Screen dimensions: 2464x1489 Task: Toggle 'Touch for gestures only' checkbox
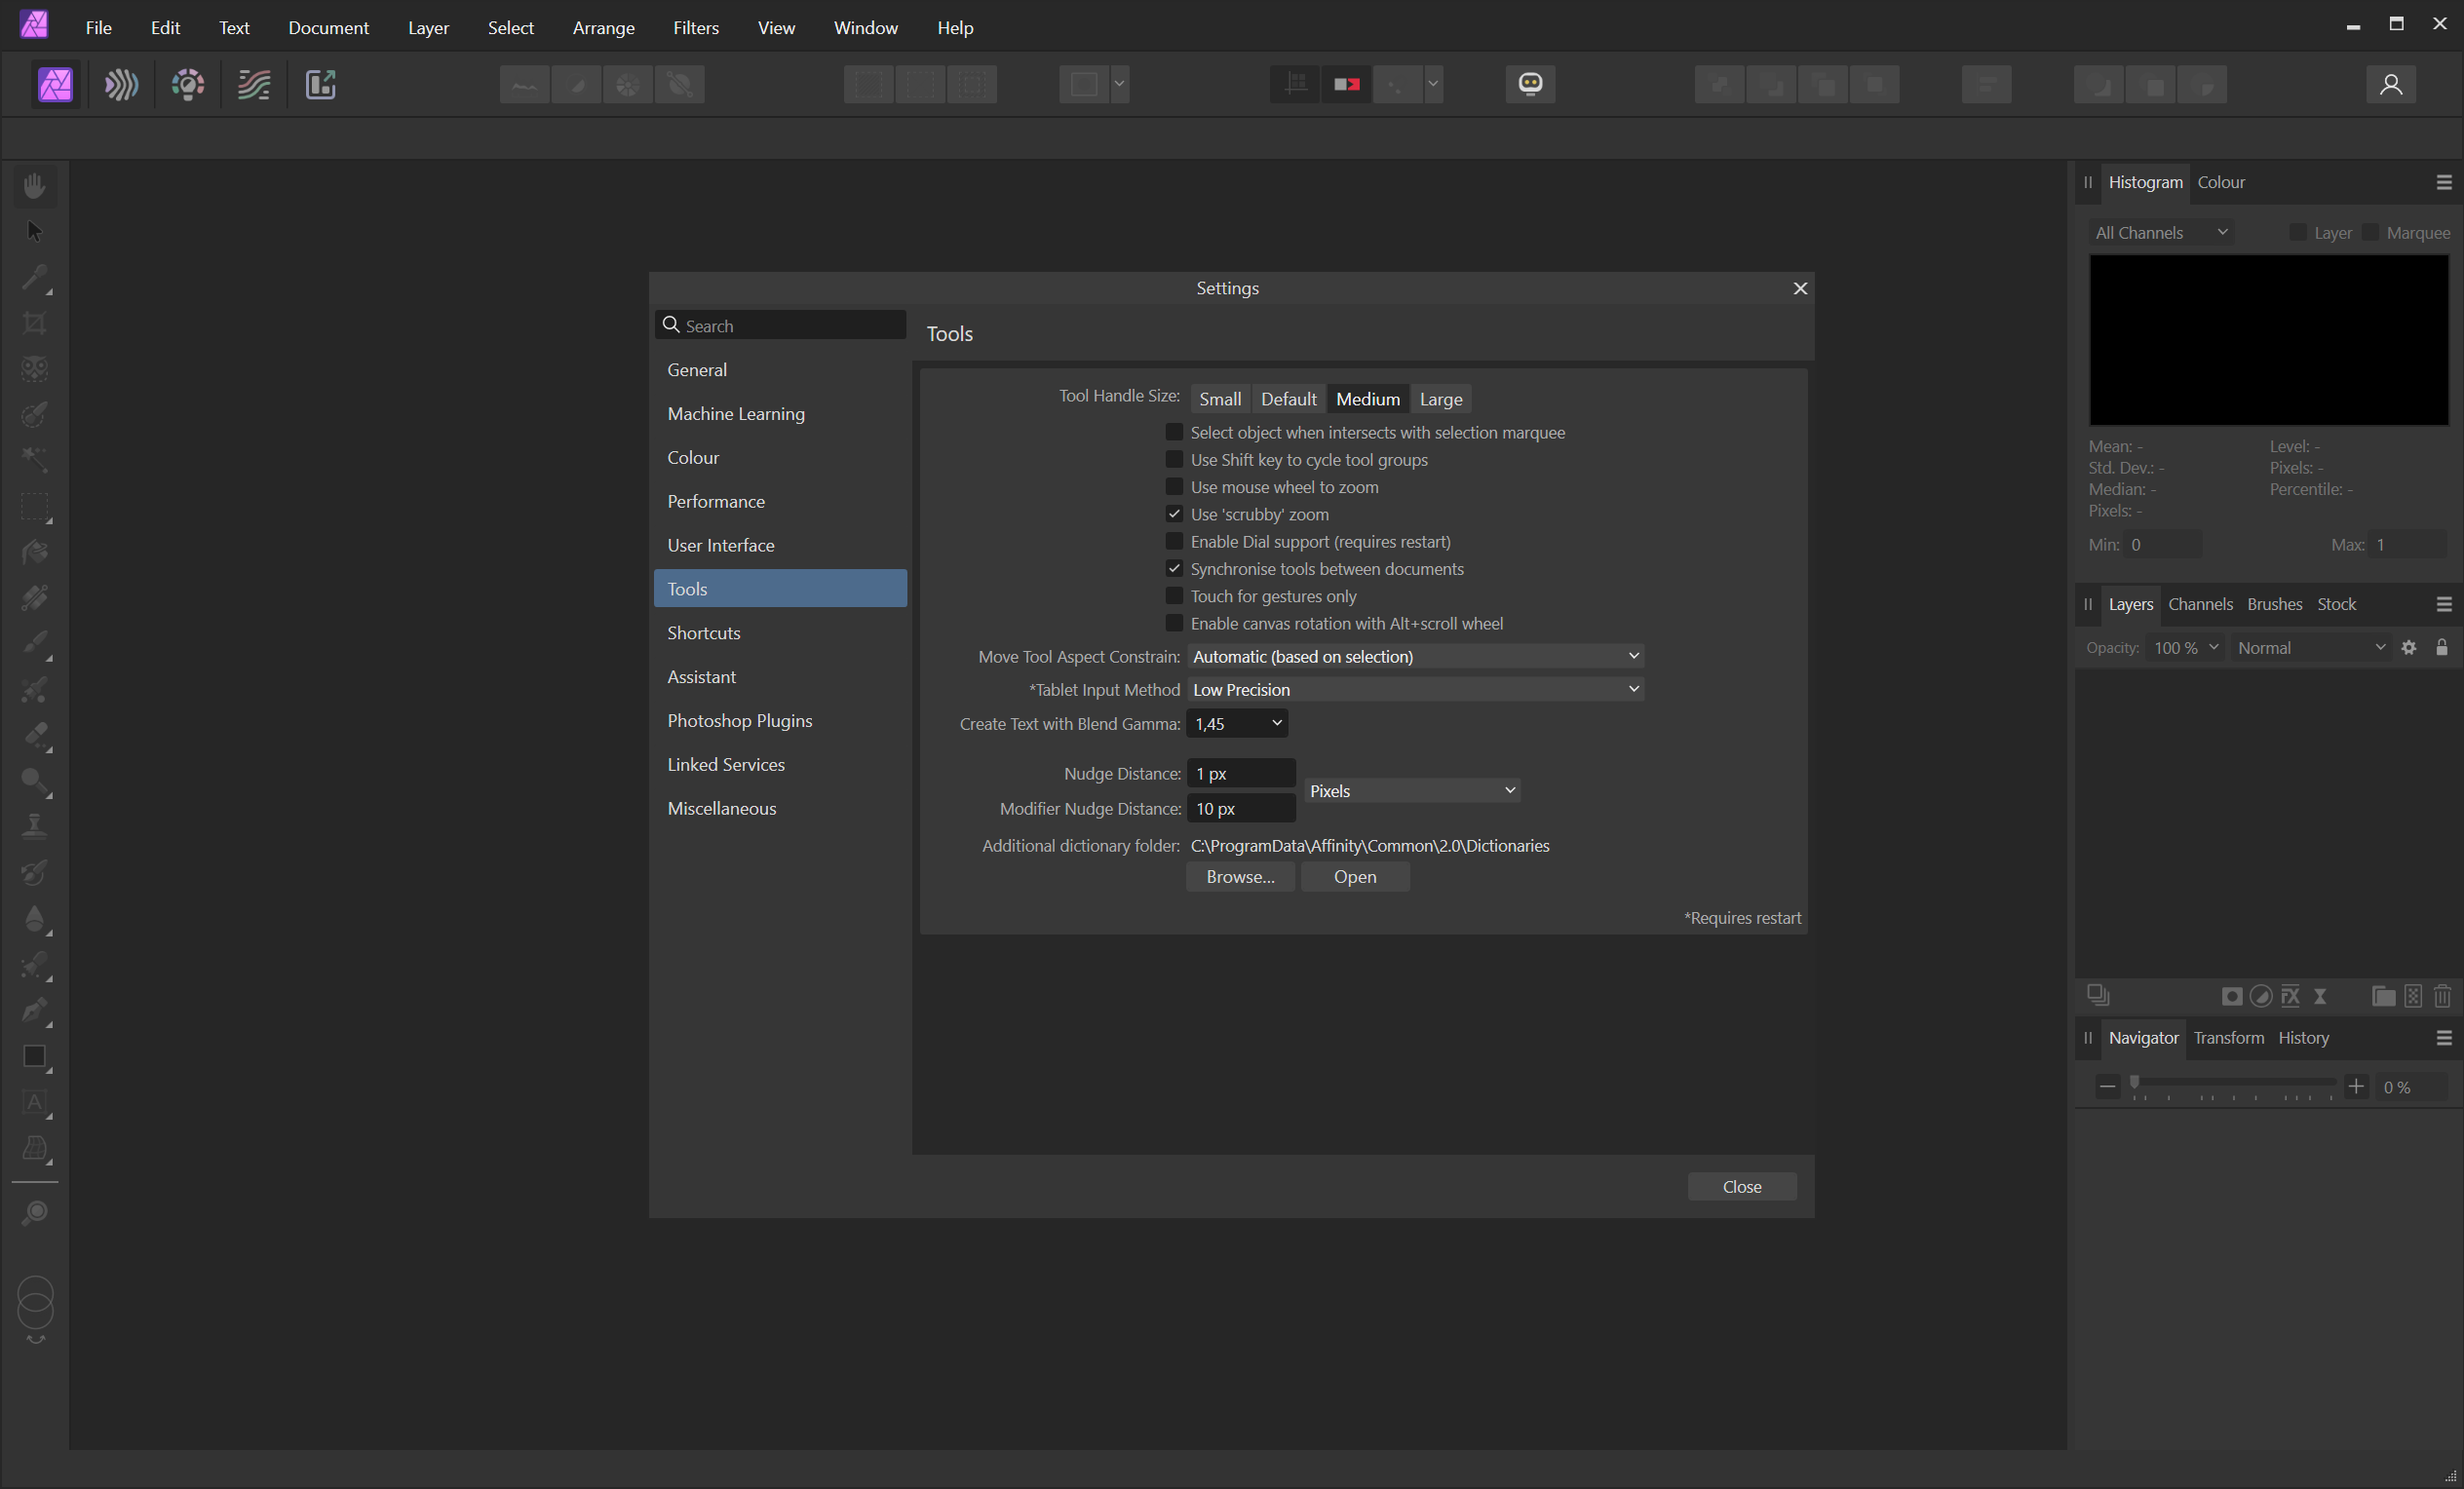tap(1174, 596)
